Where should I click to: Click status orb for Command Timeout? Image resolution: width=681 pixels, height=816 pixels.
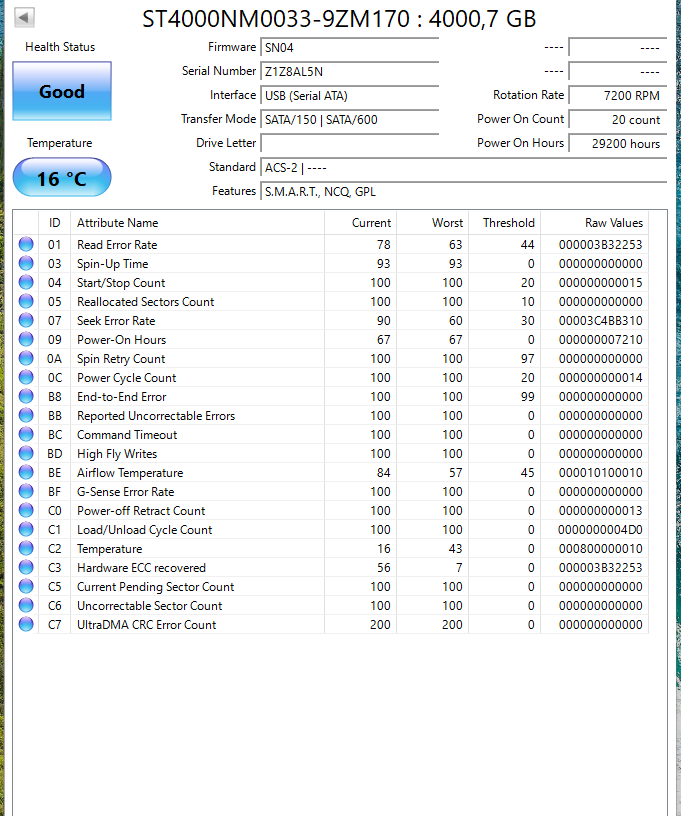pyautogui.click(x=26, y=434)
